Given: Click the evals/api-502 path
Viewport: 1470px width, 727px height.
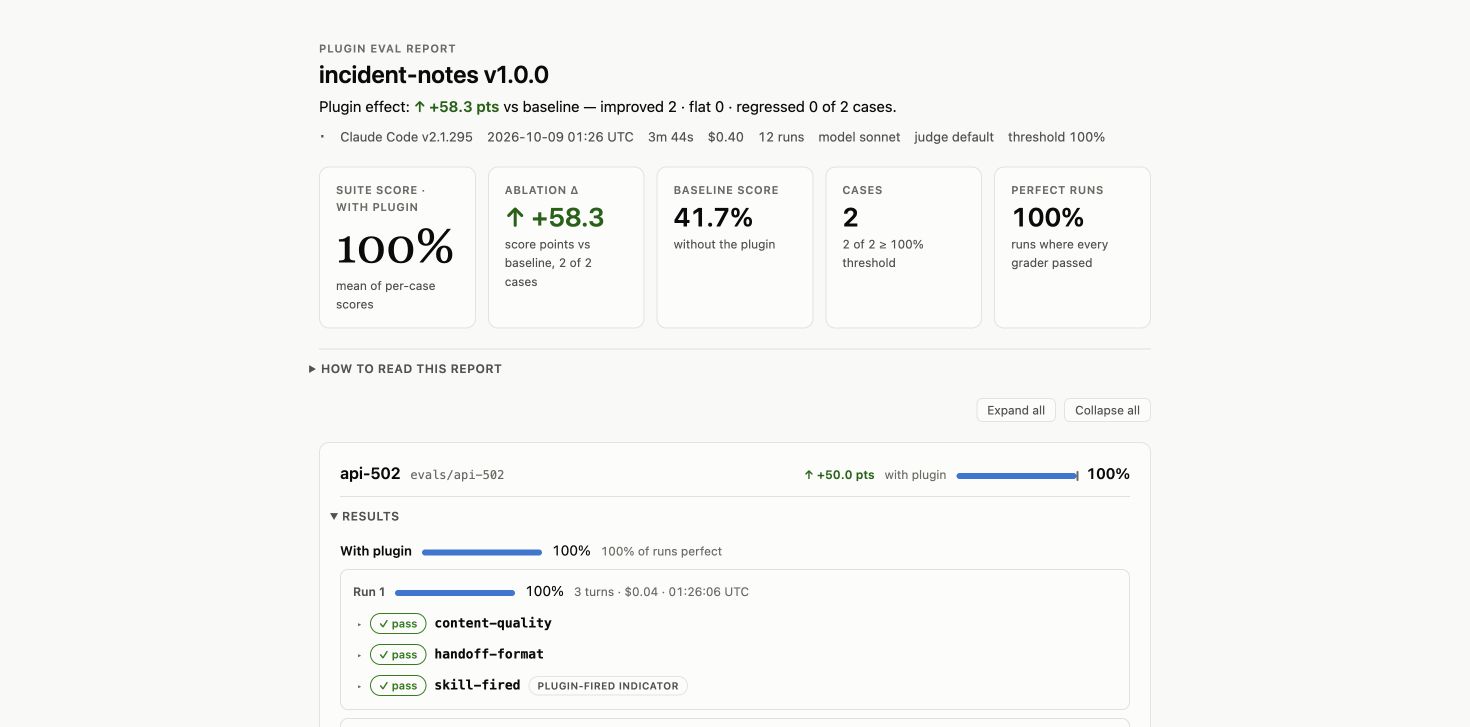Looking at the screenshot, I should 457,475.
